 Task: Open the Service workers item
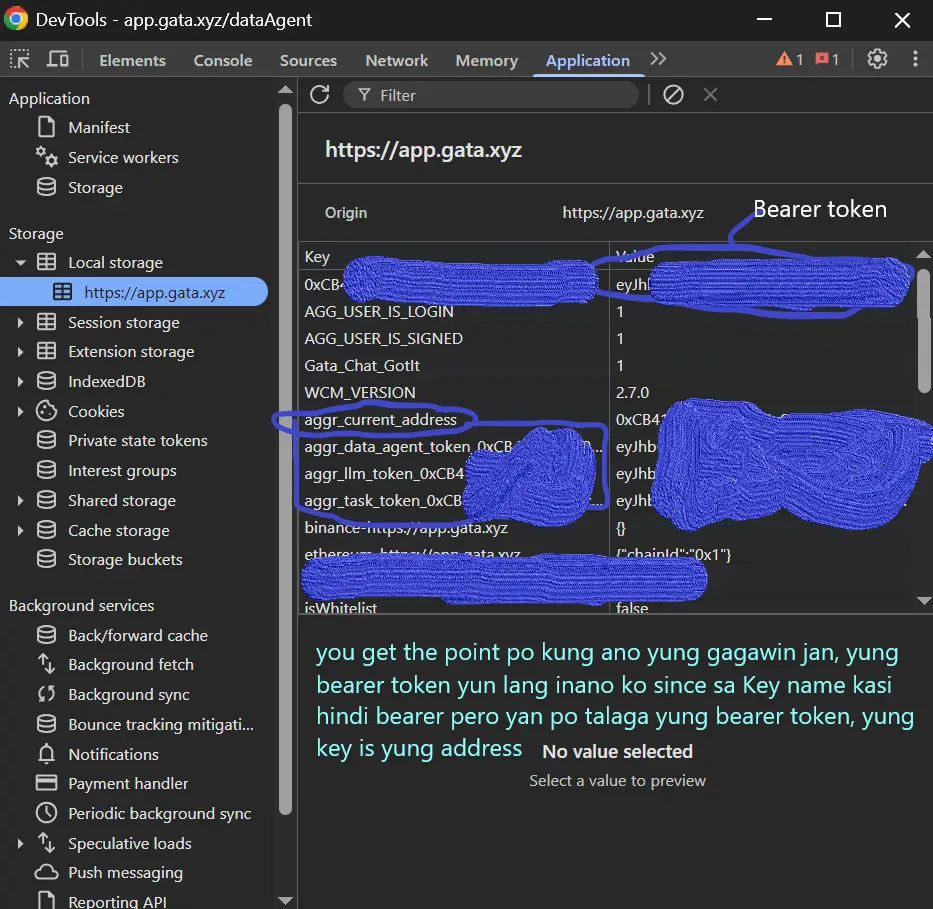click(123, 158)
